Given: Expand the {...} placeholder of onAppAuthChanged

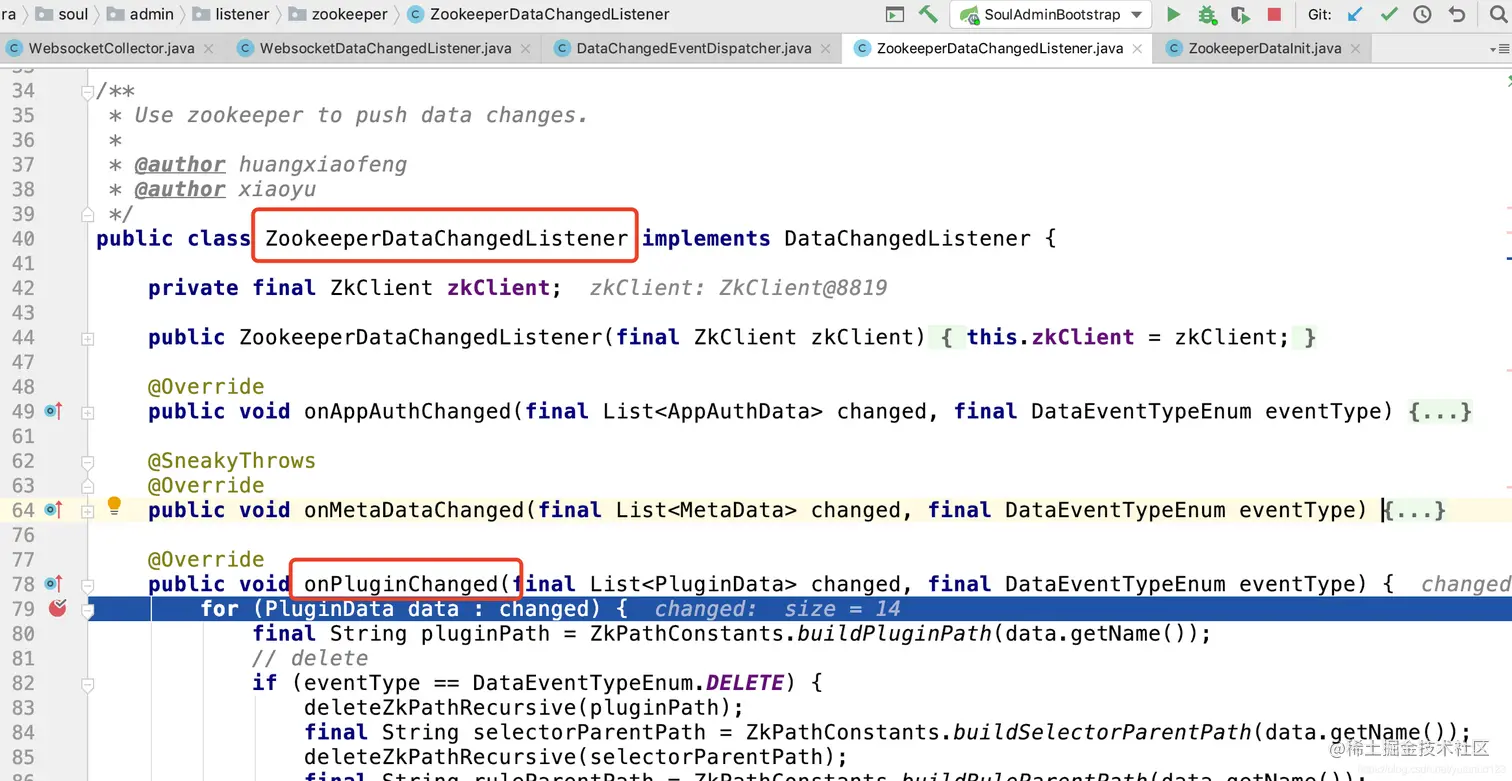Looking at the screenshot, I should (1440, 411).
